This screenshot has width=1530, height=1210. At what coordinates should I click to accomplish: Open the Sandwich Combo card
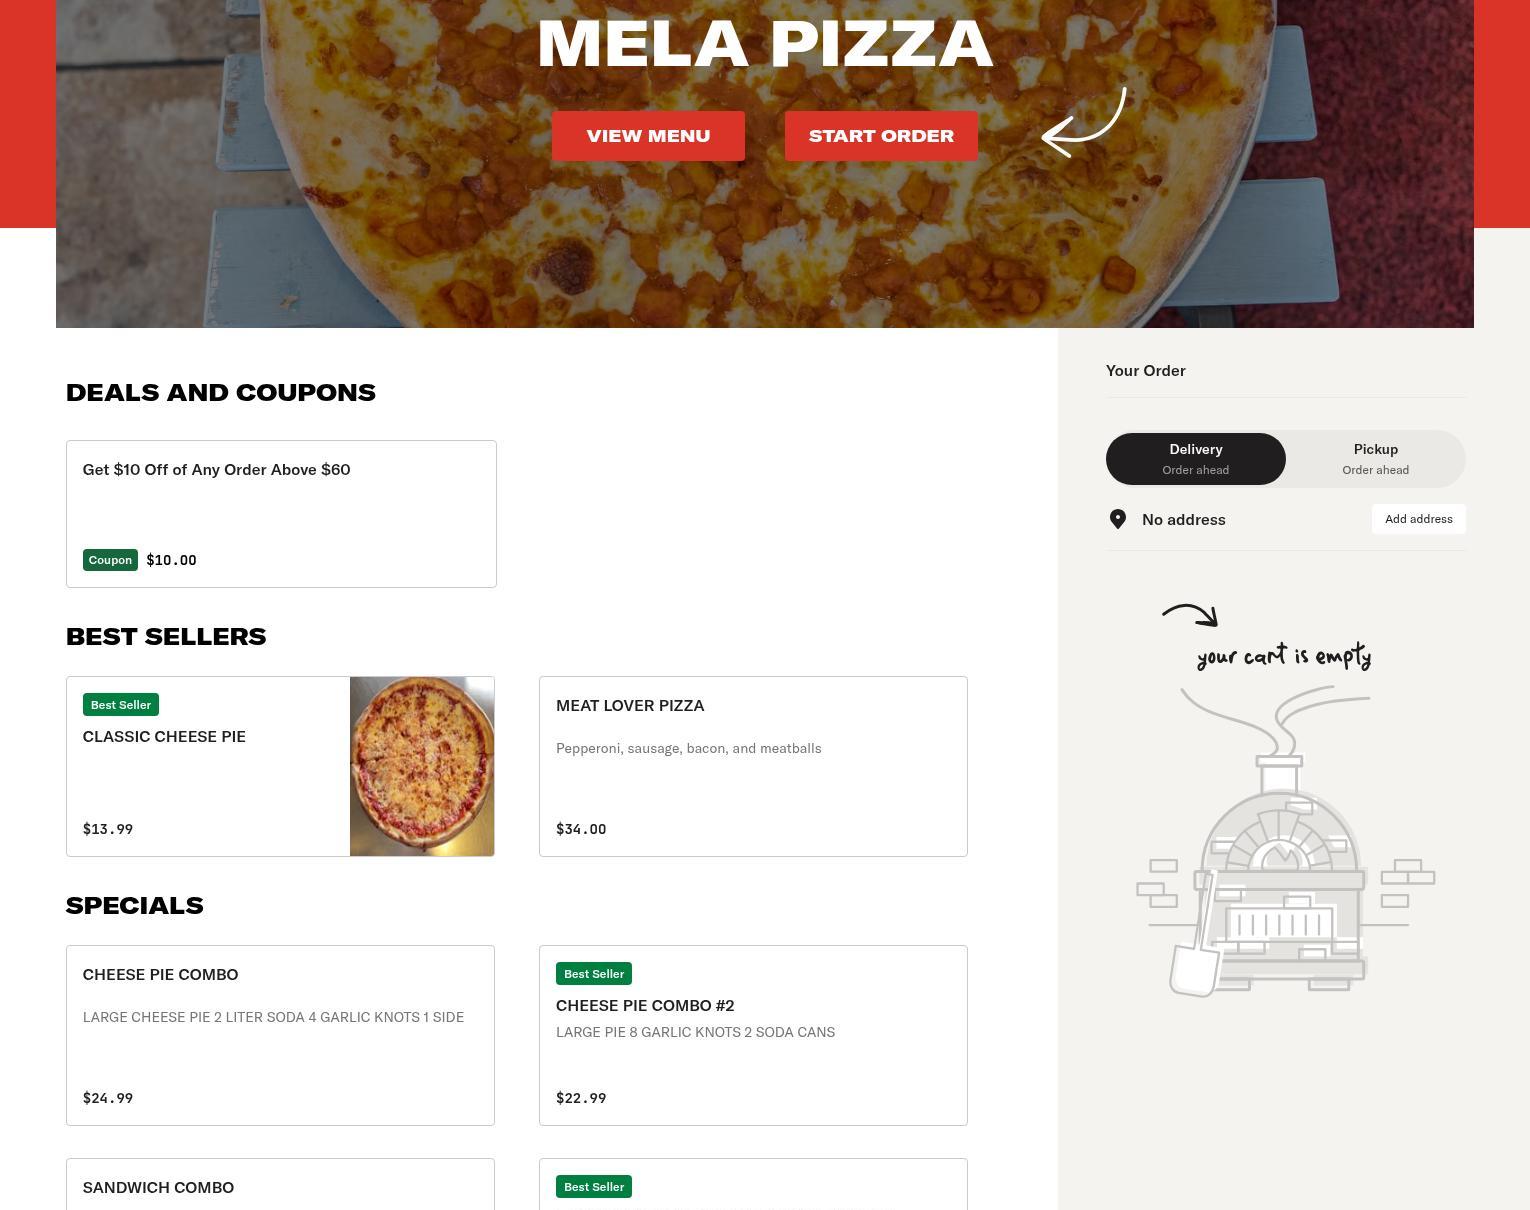pyautogui.click(x=280, y=1185)
